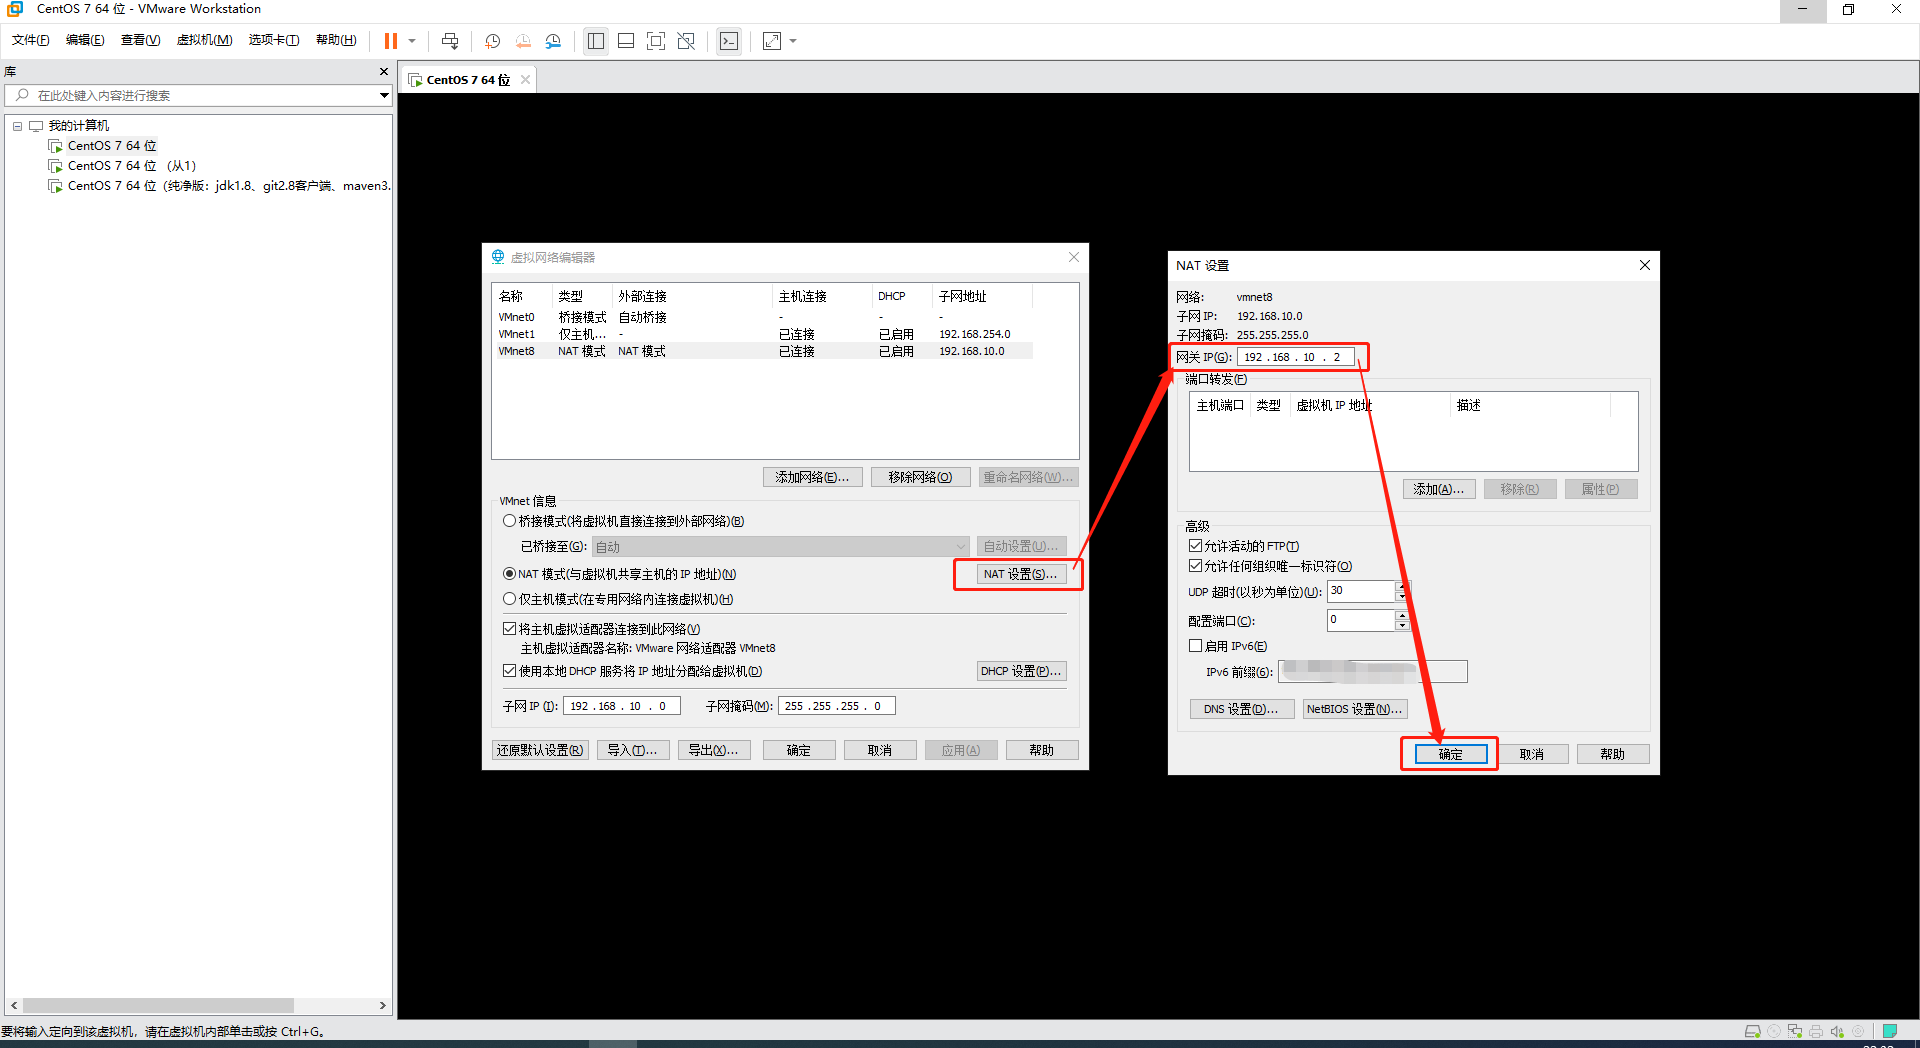Click 添加网络(E)... button
The height and width of the screenshot is (1048, 1920).
click(x=812, y=477)
